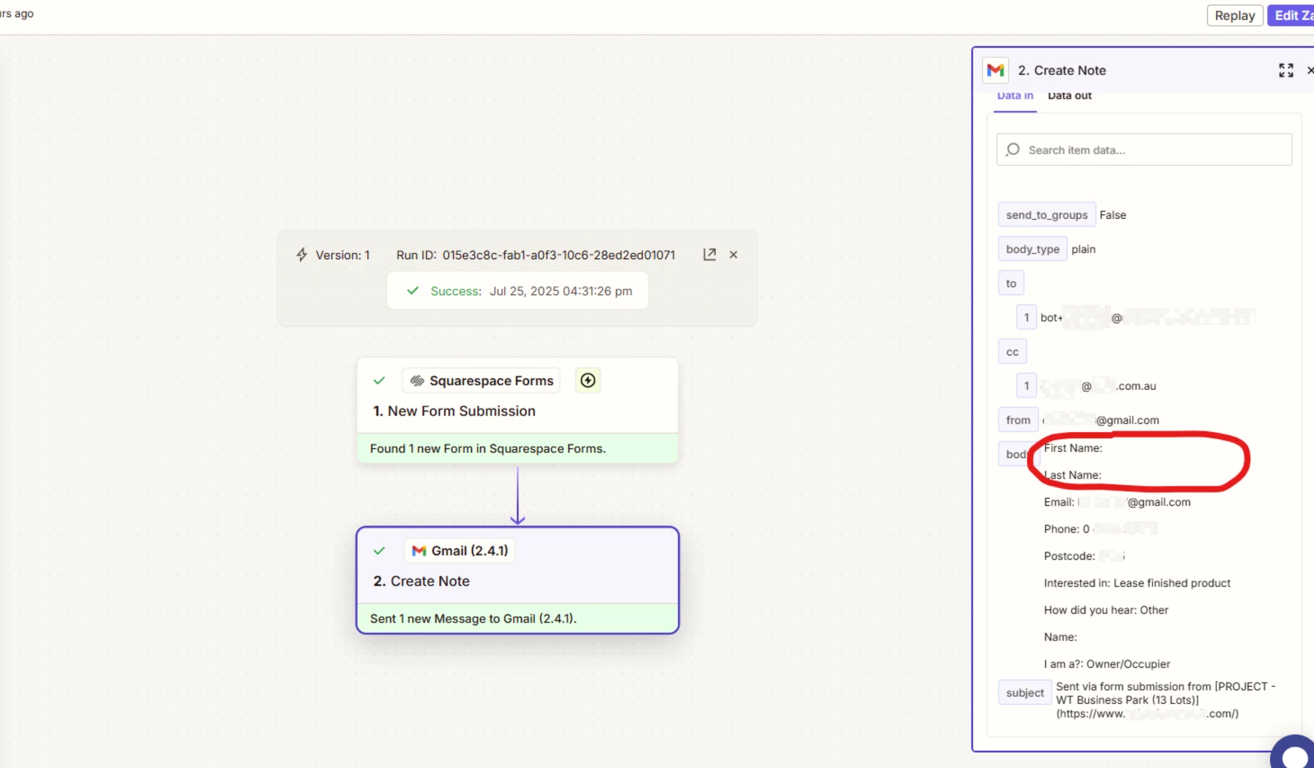1314x768 pixels.
Task: Click the lightning bolt version icon
Action: point(302,255)
